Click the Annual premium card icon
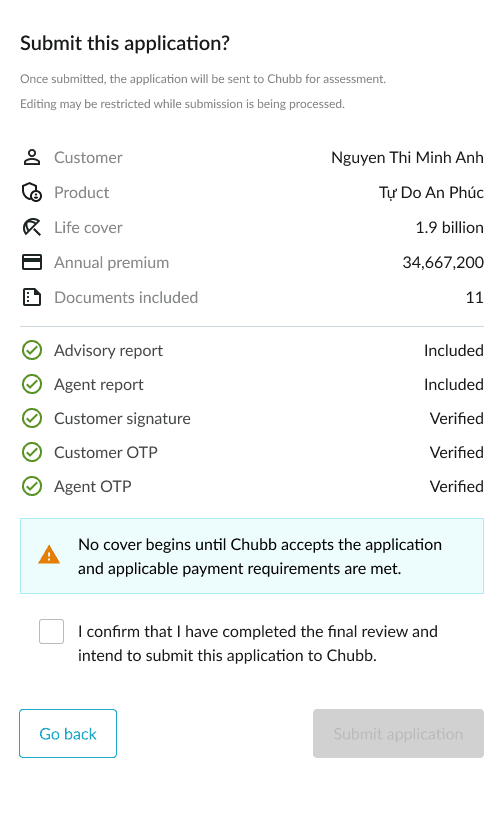Screen dimensions: 504x814 pos(32,262)
